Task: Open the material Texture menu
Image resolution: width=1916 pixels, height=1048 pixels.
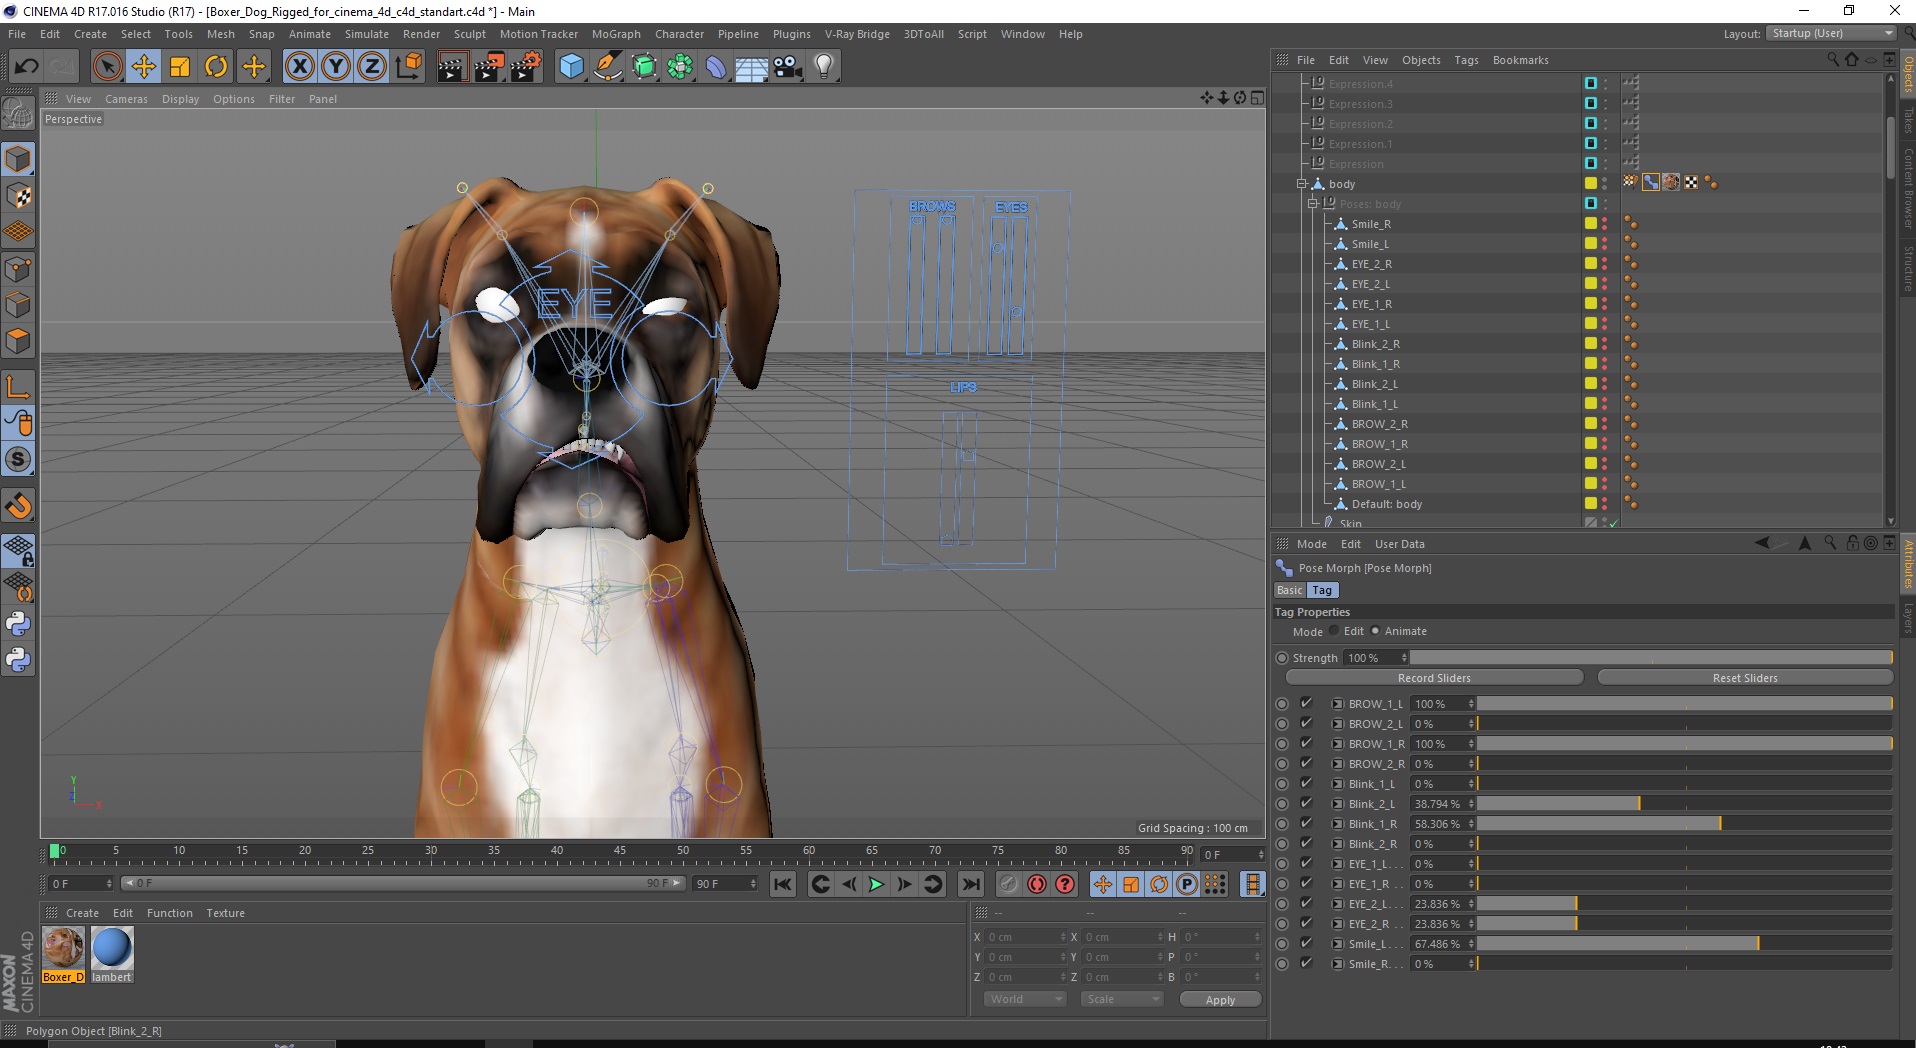Action: point(225,913)
